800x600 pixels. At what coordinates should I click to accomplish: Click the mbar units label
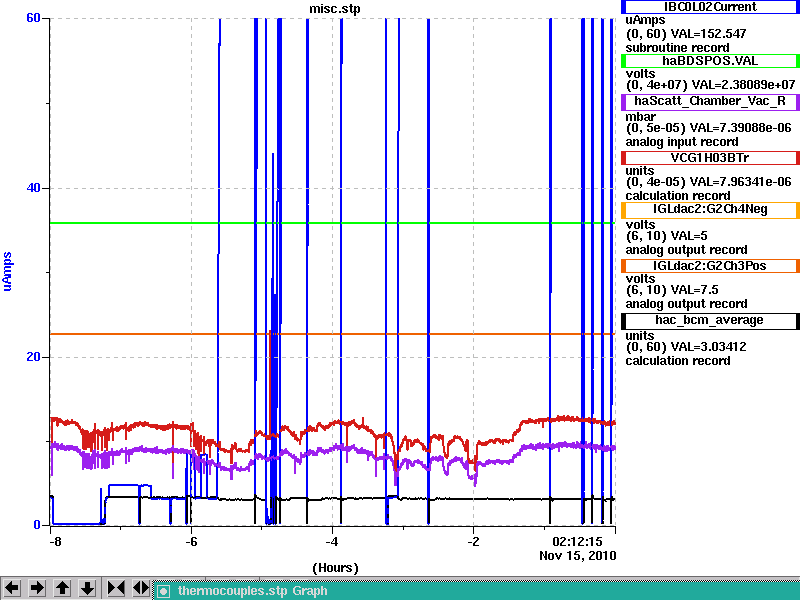640,117
